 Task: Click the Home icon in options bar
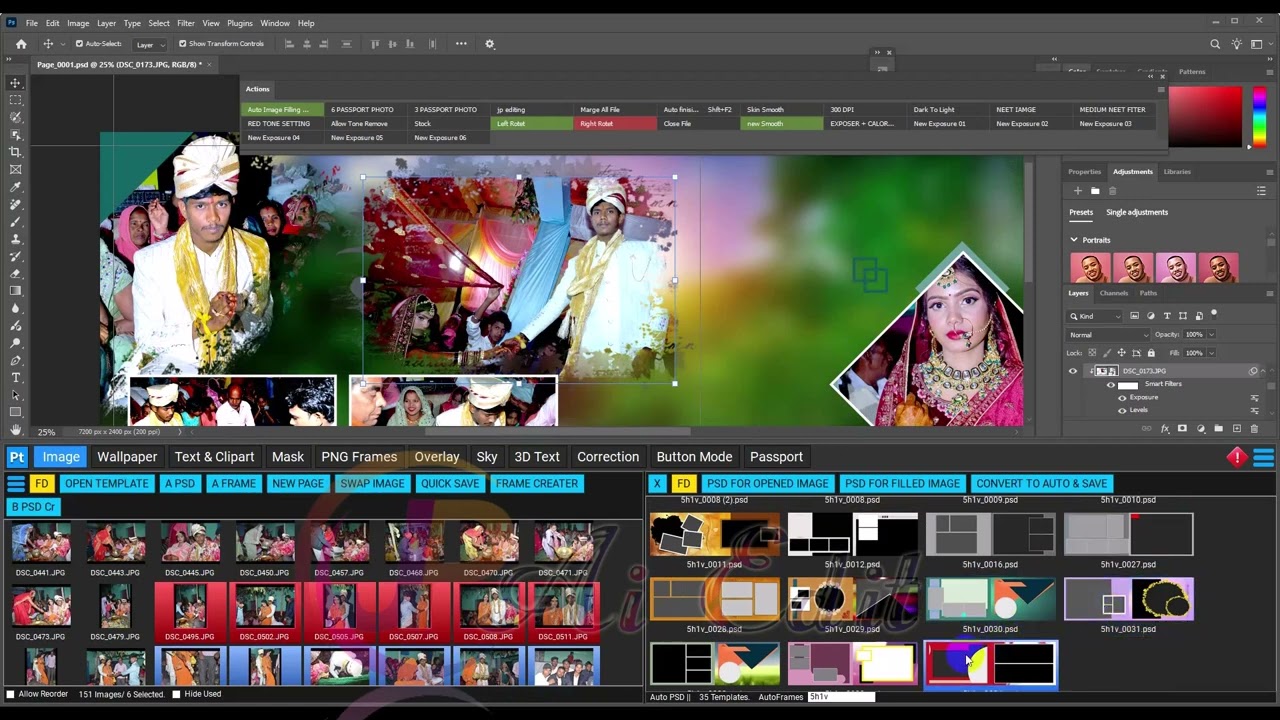pyautogui.click(x=21, y=44)
